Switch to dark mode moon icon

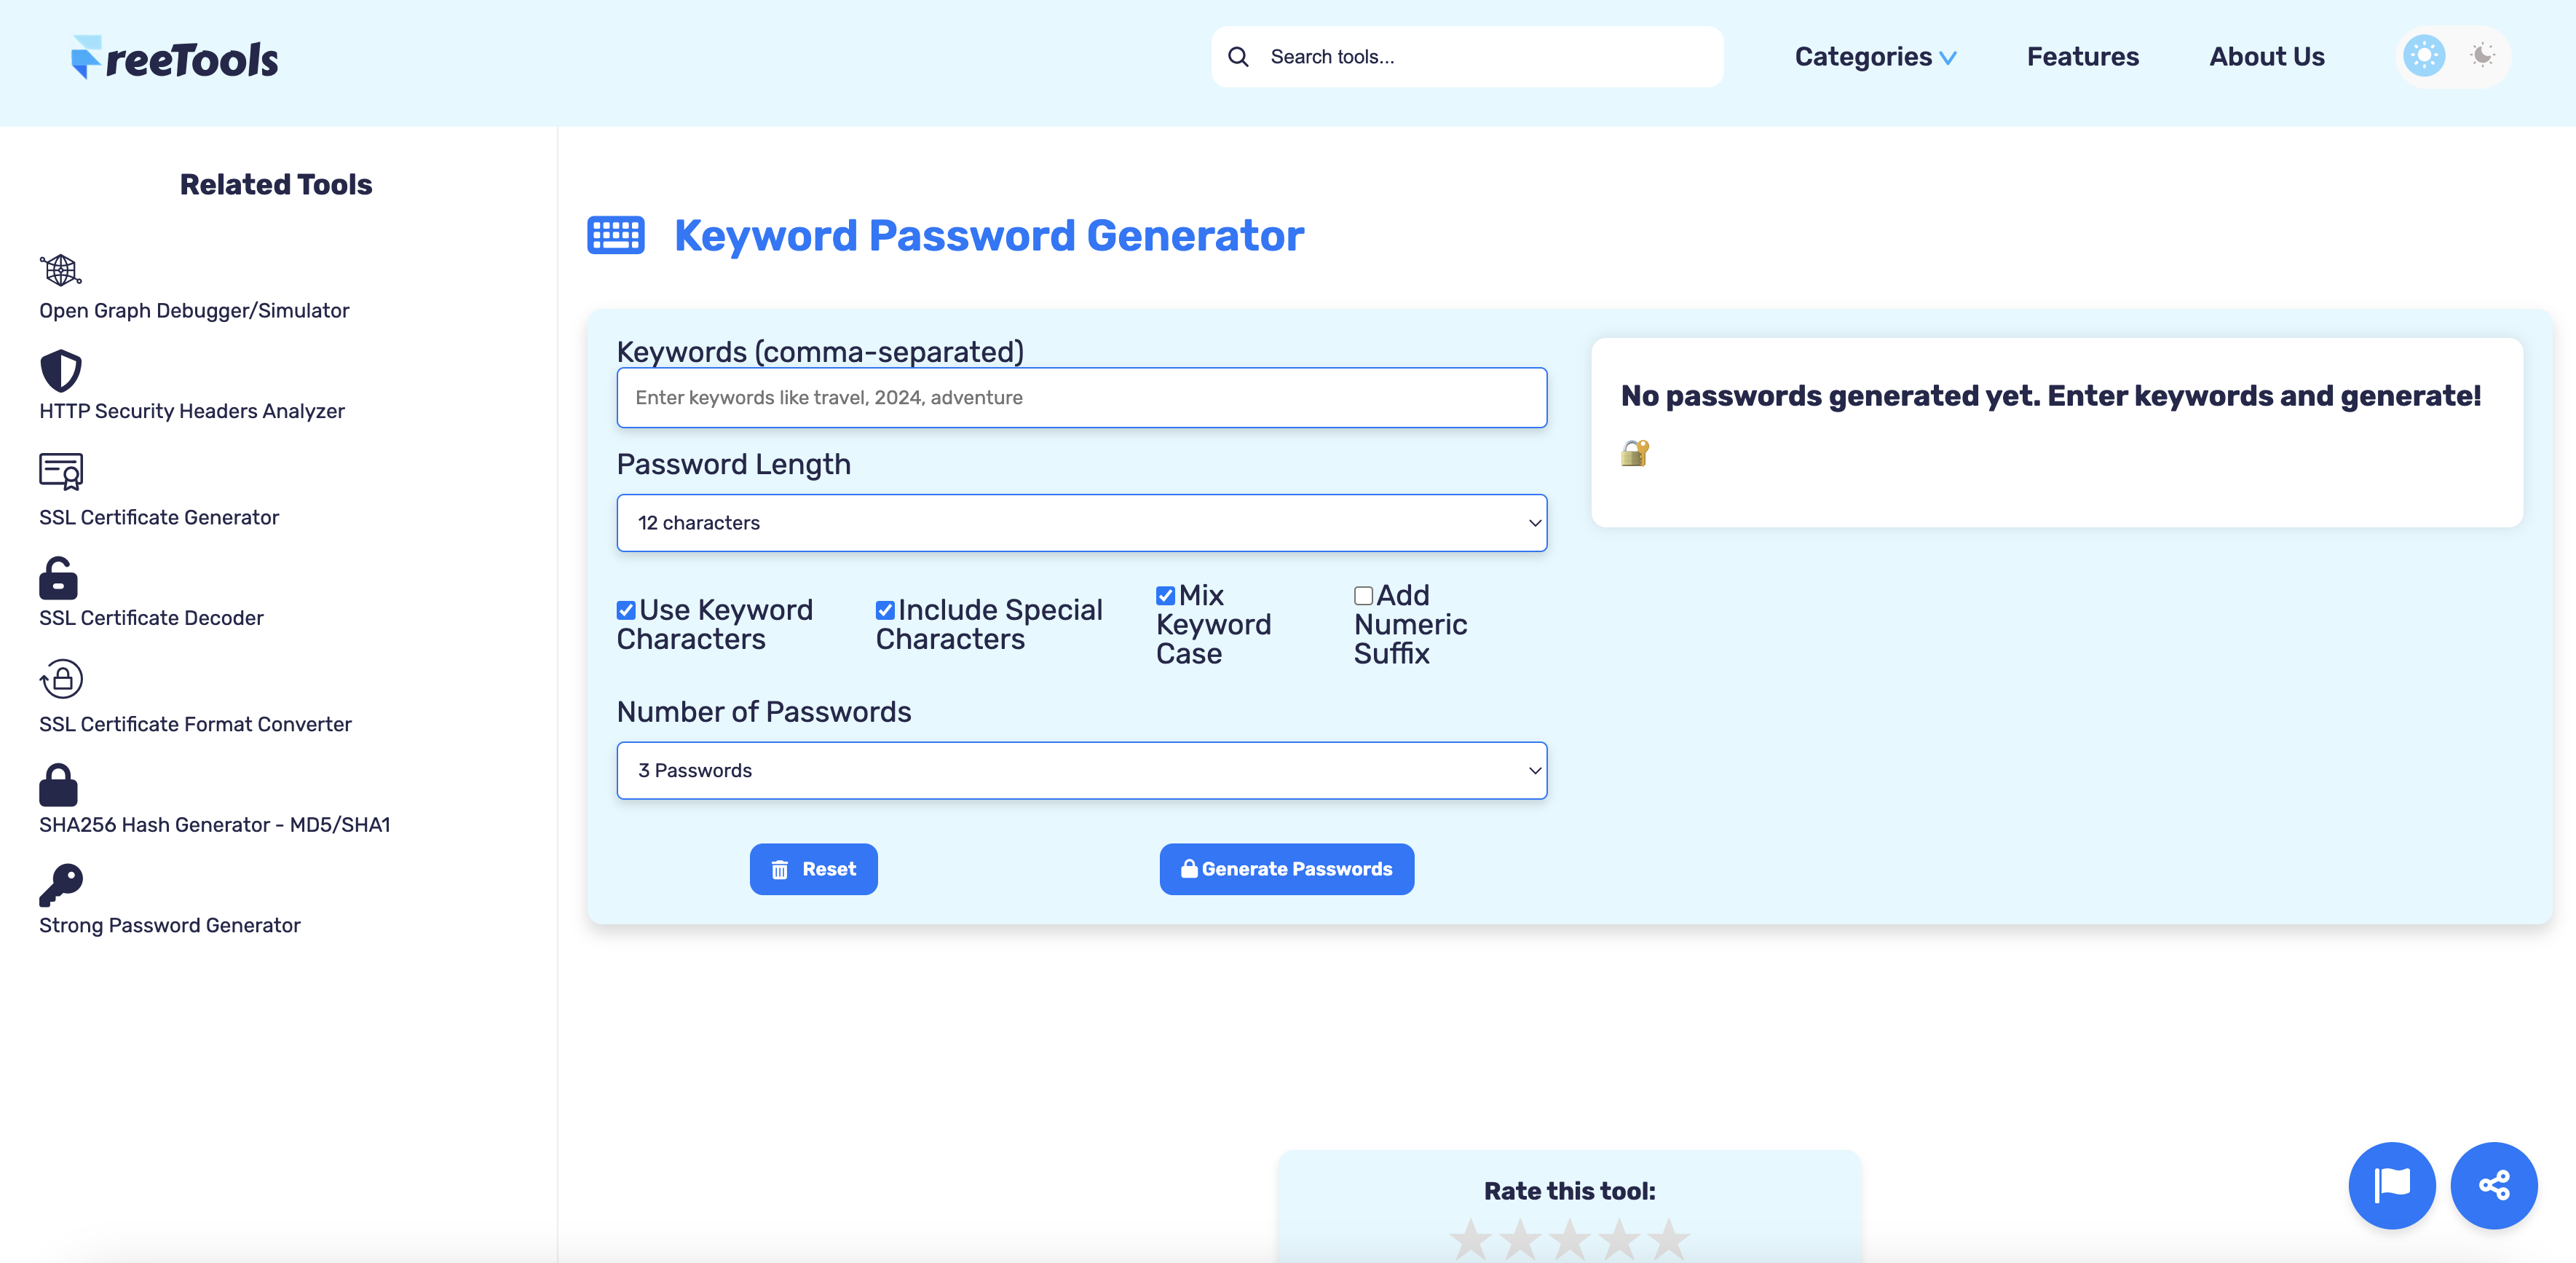[x=2482, y=56]
